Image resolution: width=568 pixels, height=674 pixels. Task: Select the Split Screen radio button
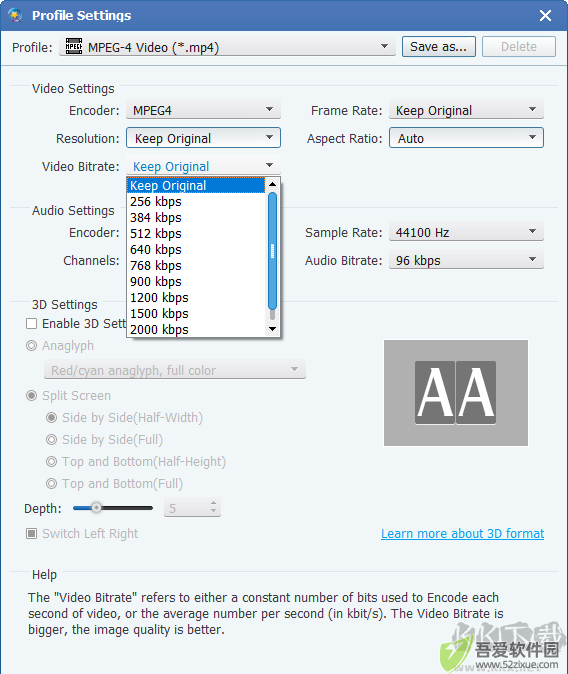(31, 395)
